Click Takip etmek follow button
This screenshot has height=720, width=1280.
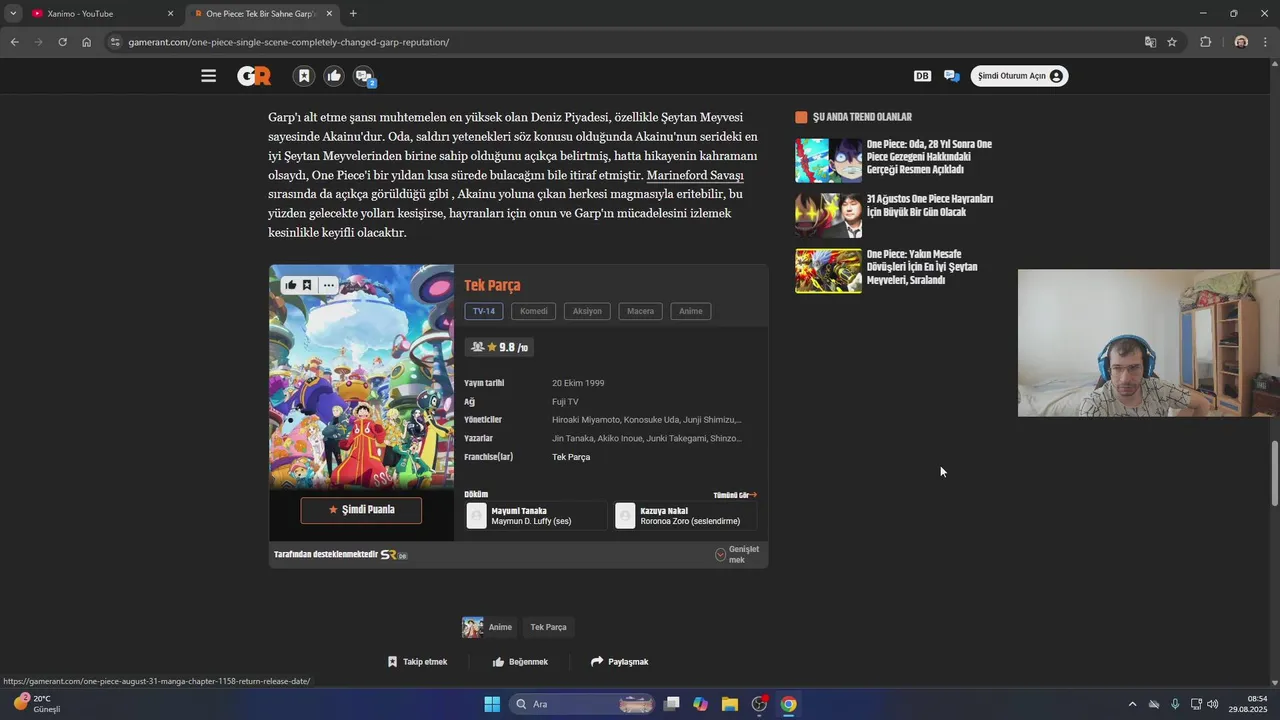click(x=417, y=662)
